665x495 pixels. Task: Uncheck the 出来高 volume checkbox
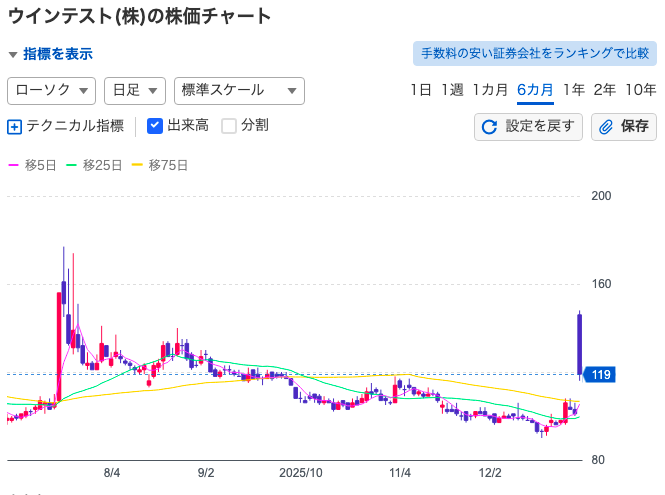click(x=155, y=126)
